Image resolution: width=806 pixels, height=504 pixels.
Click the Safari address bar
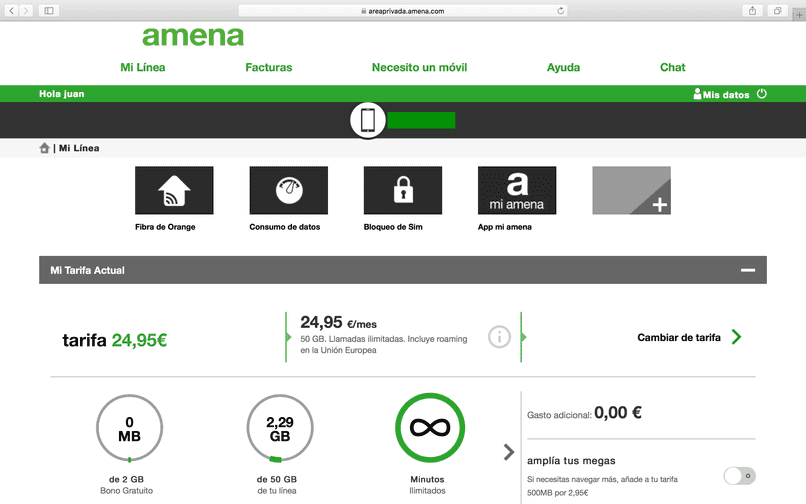click(x=403, y=10)
